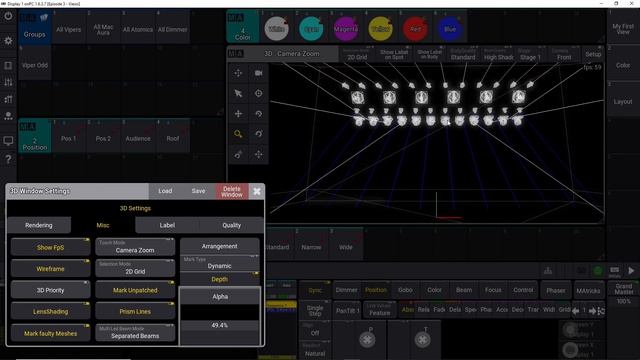Click the keyboard icon near the play button

point(614,270)
